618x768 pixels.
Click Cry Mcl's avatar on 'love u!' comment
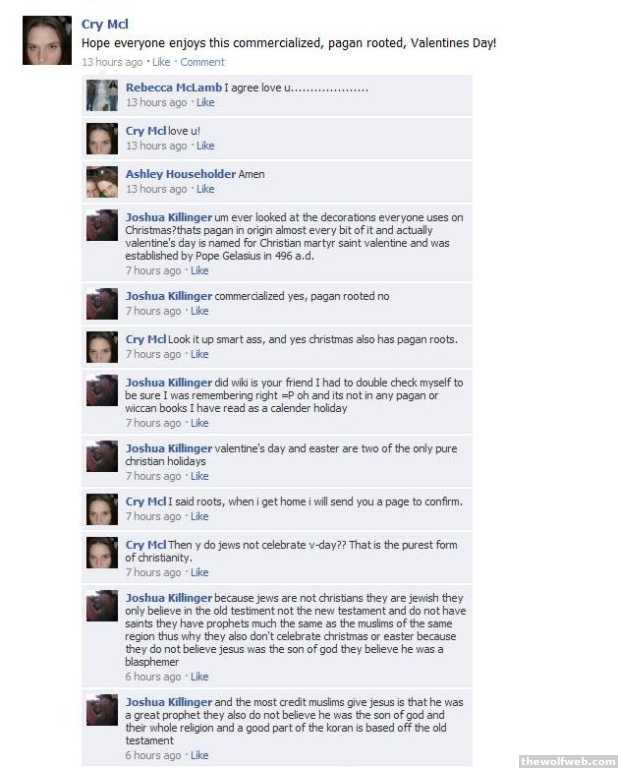pos(102,139)
